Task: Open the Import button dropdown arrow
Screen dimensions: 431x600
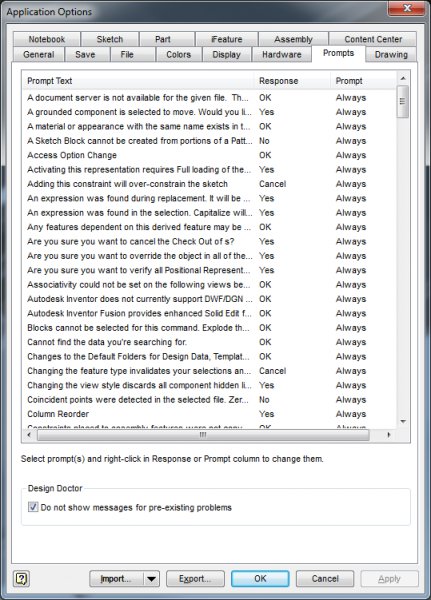Action: pos(152,579)
